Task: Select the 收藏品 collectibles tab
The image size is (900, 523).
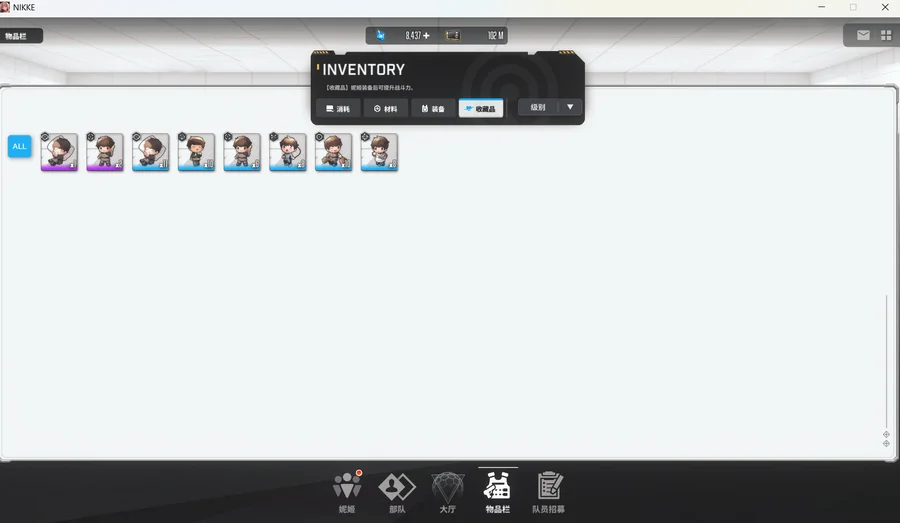Action: point(481,108)
